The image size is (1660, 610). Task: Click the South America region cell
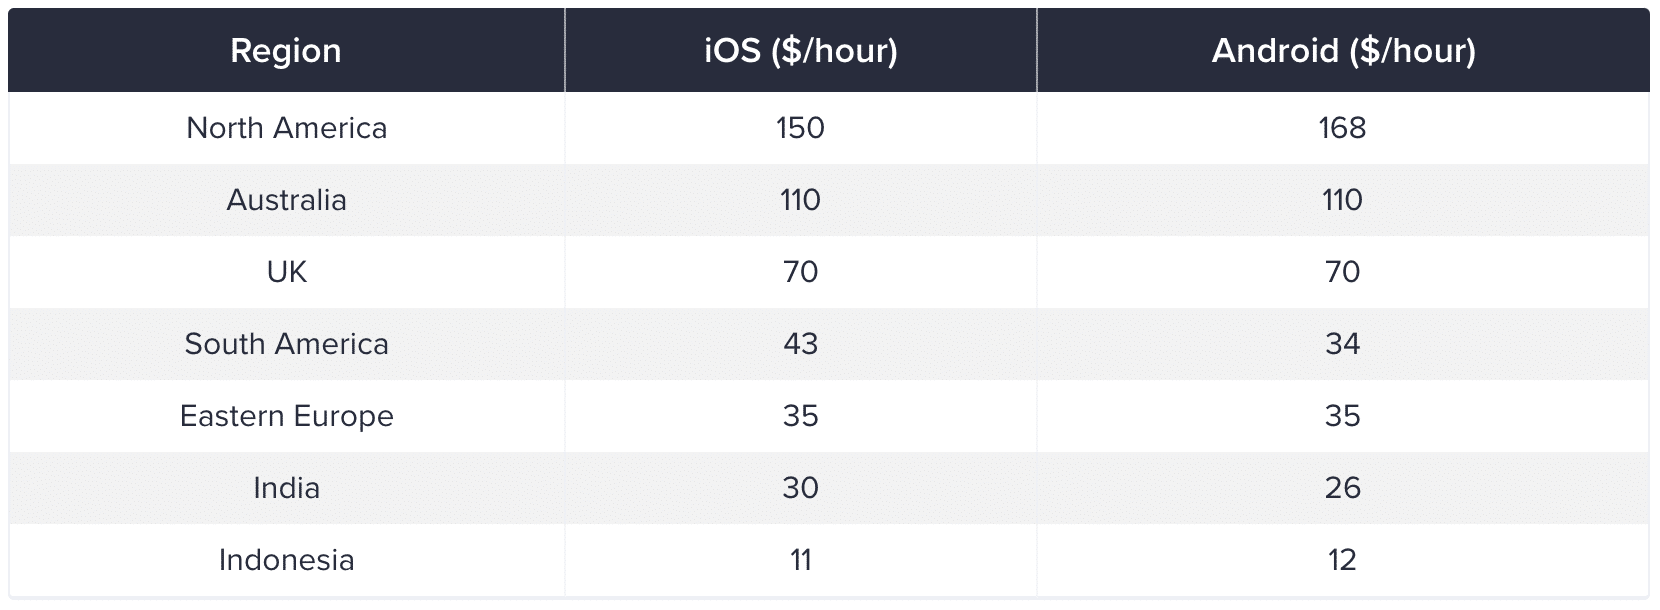pyautogui.click(x=286, y=344)
